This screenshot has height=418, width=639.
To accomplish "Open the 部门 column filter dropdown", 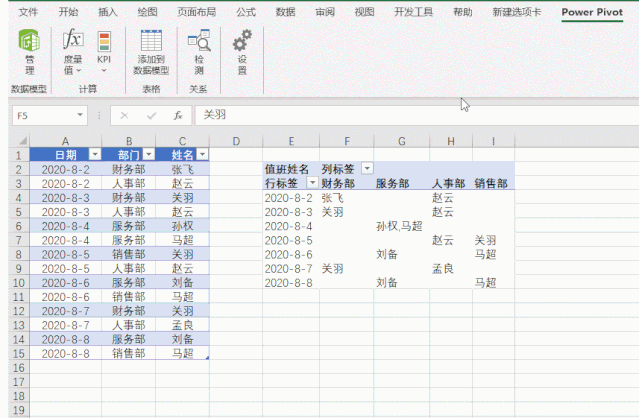I will (x=149, y=154).
